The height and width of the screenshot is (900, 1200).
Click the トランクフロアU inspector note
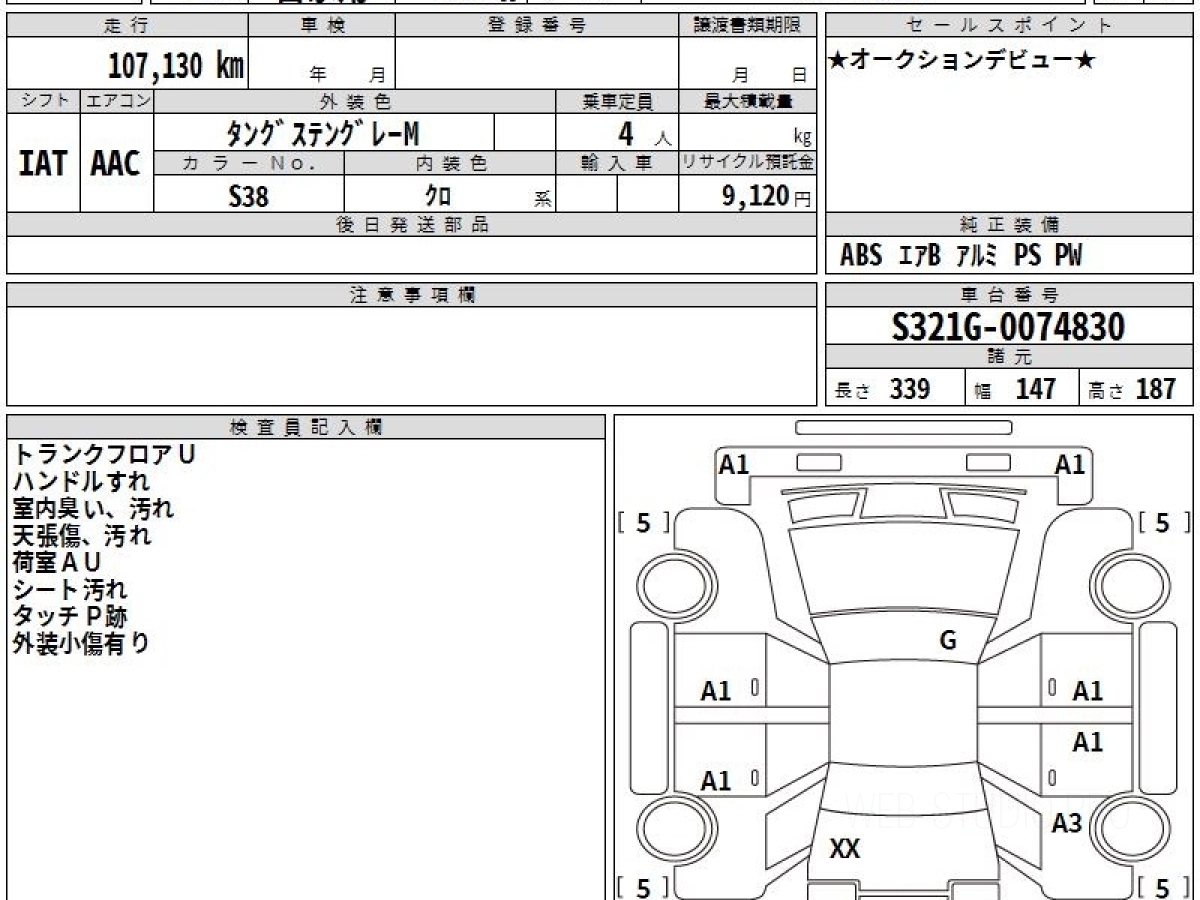pos(104,454)
